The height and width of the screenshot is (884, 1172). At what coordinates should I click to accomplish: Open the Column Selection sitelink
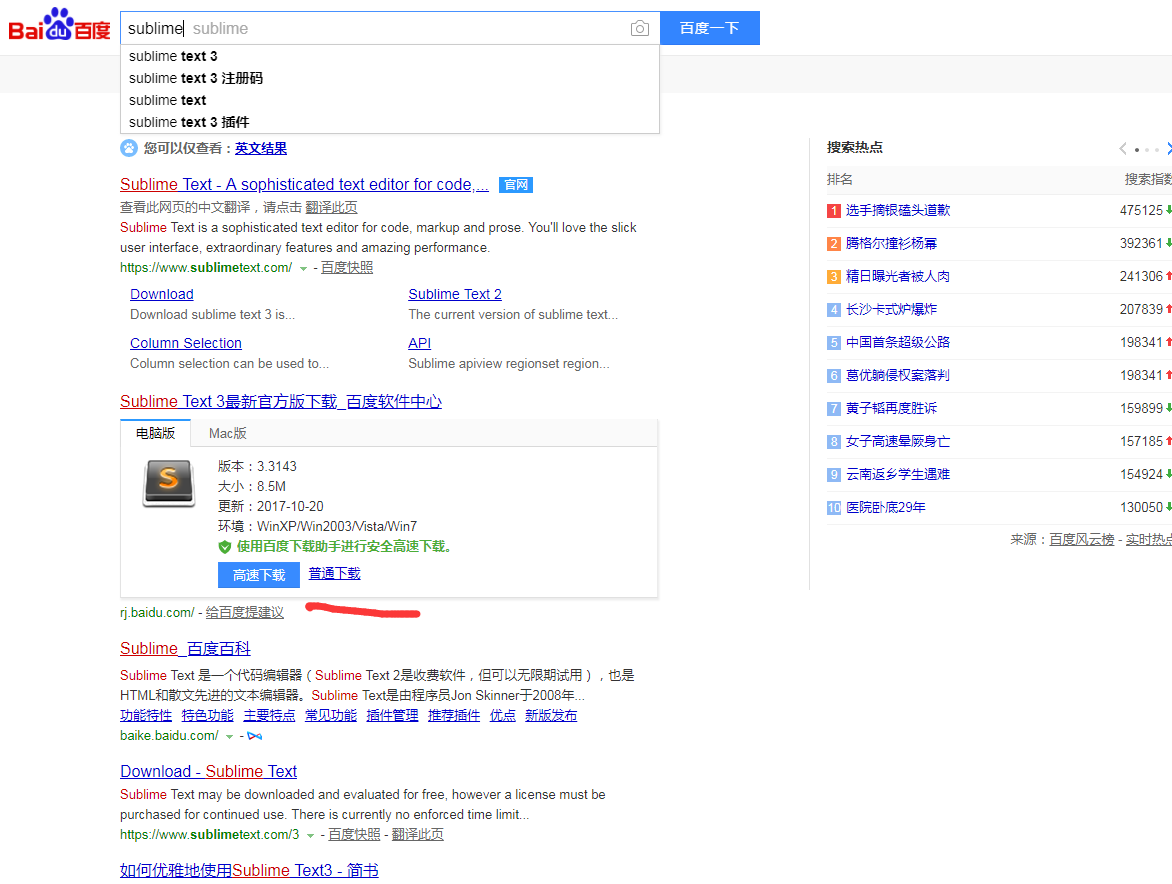185,343
